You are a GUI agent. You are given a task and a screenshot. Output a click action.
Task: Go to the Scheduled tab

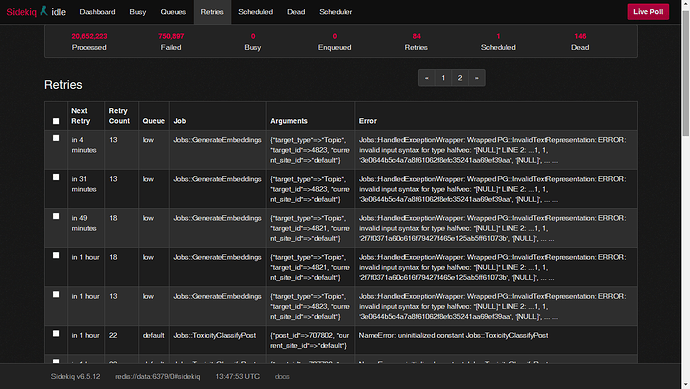click(x=256, y=12)
